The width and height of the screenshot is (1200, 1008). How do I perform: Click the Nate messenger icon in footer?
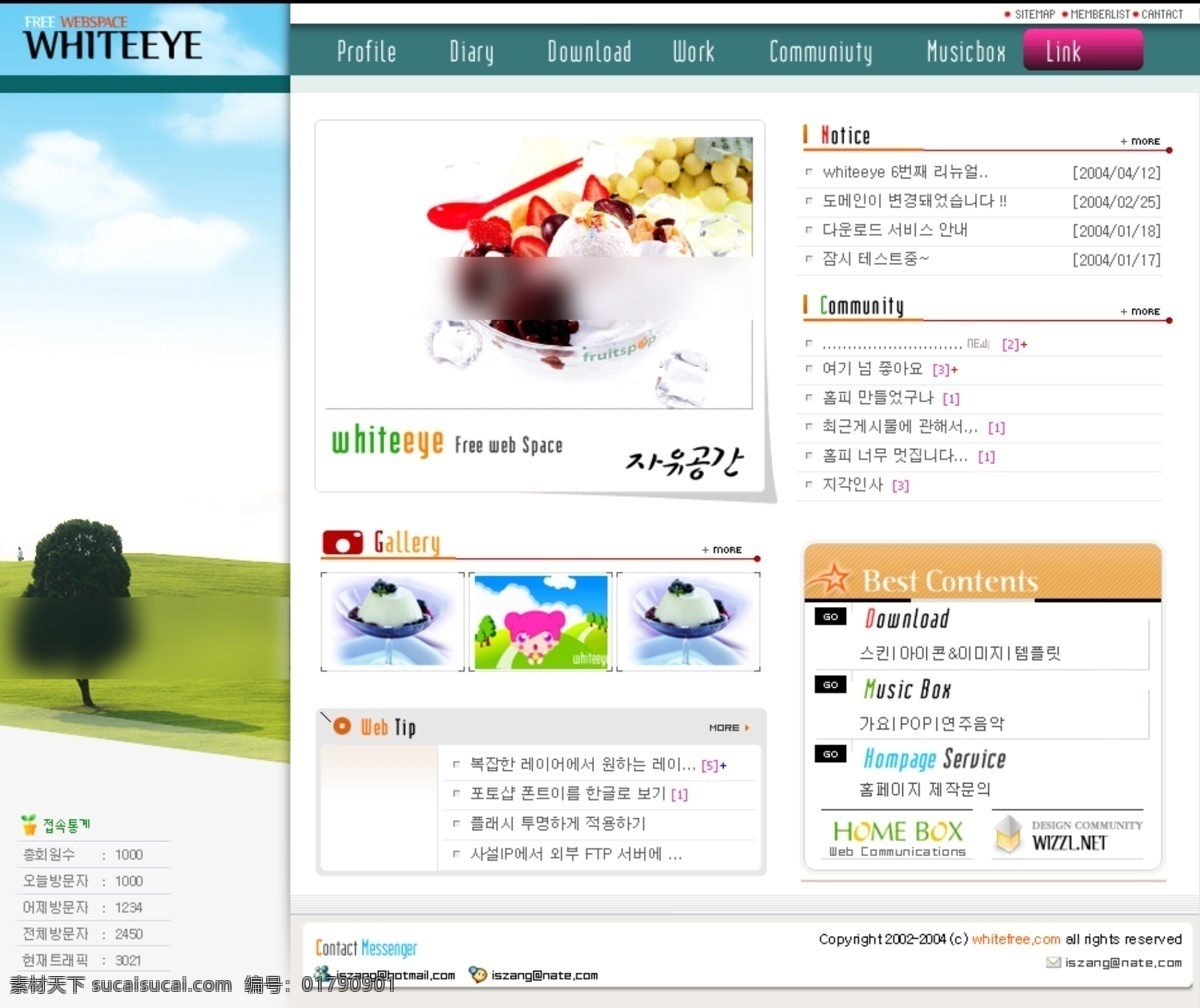(x=478, y=975)
